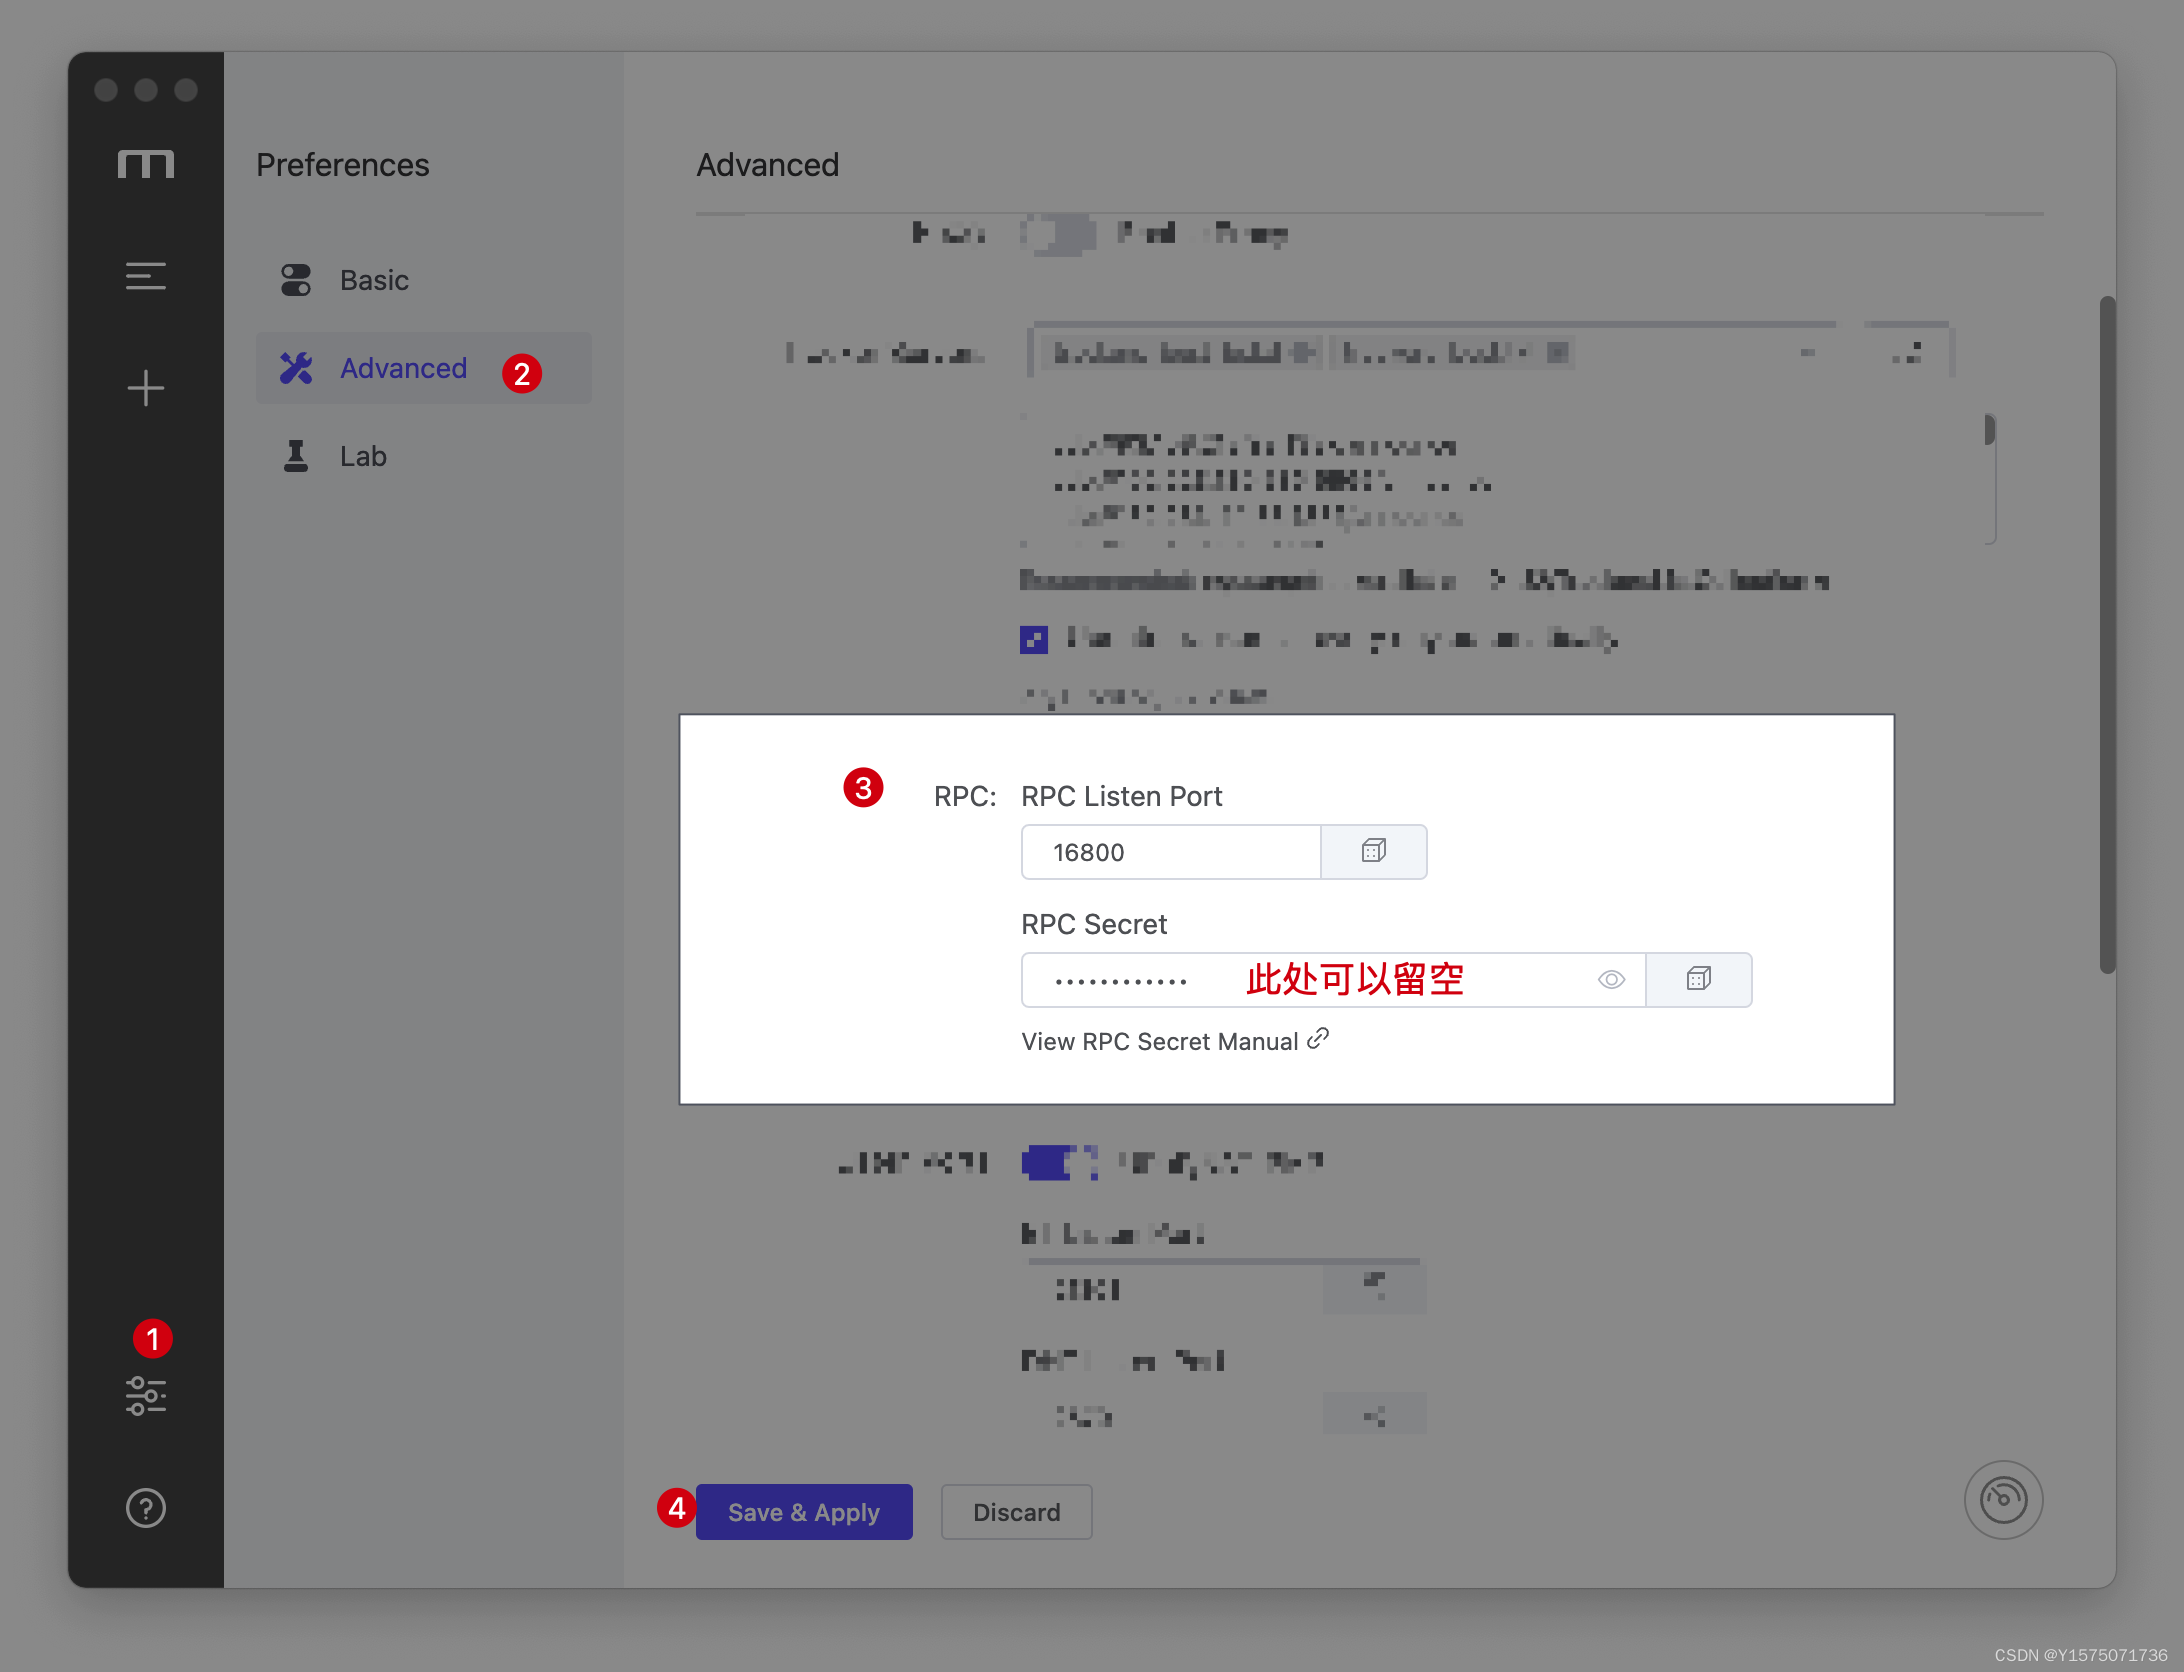2184x1672 pixels.
Task: Open preferences sliders icon in sidebar
Action: click(146, 1395)
